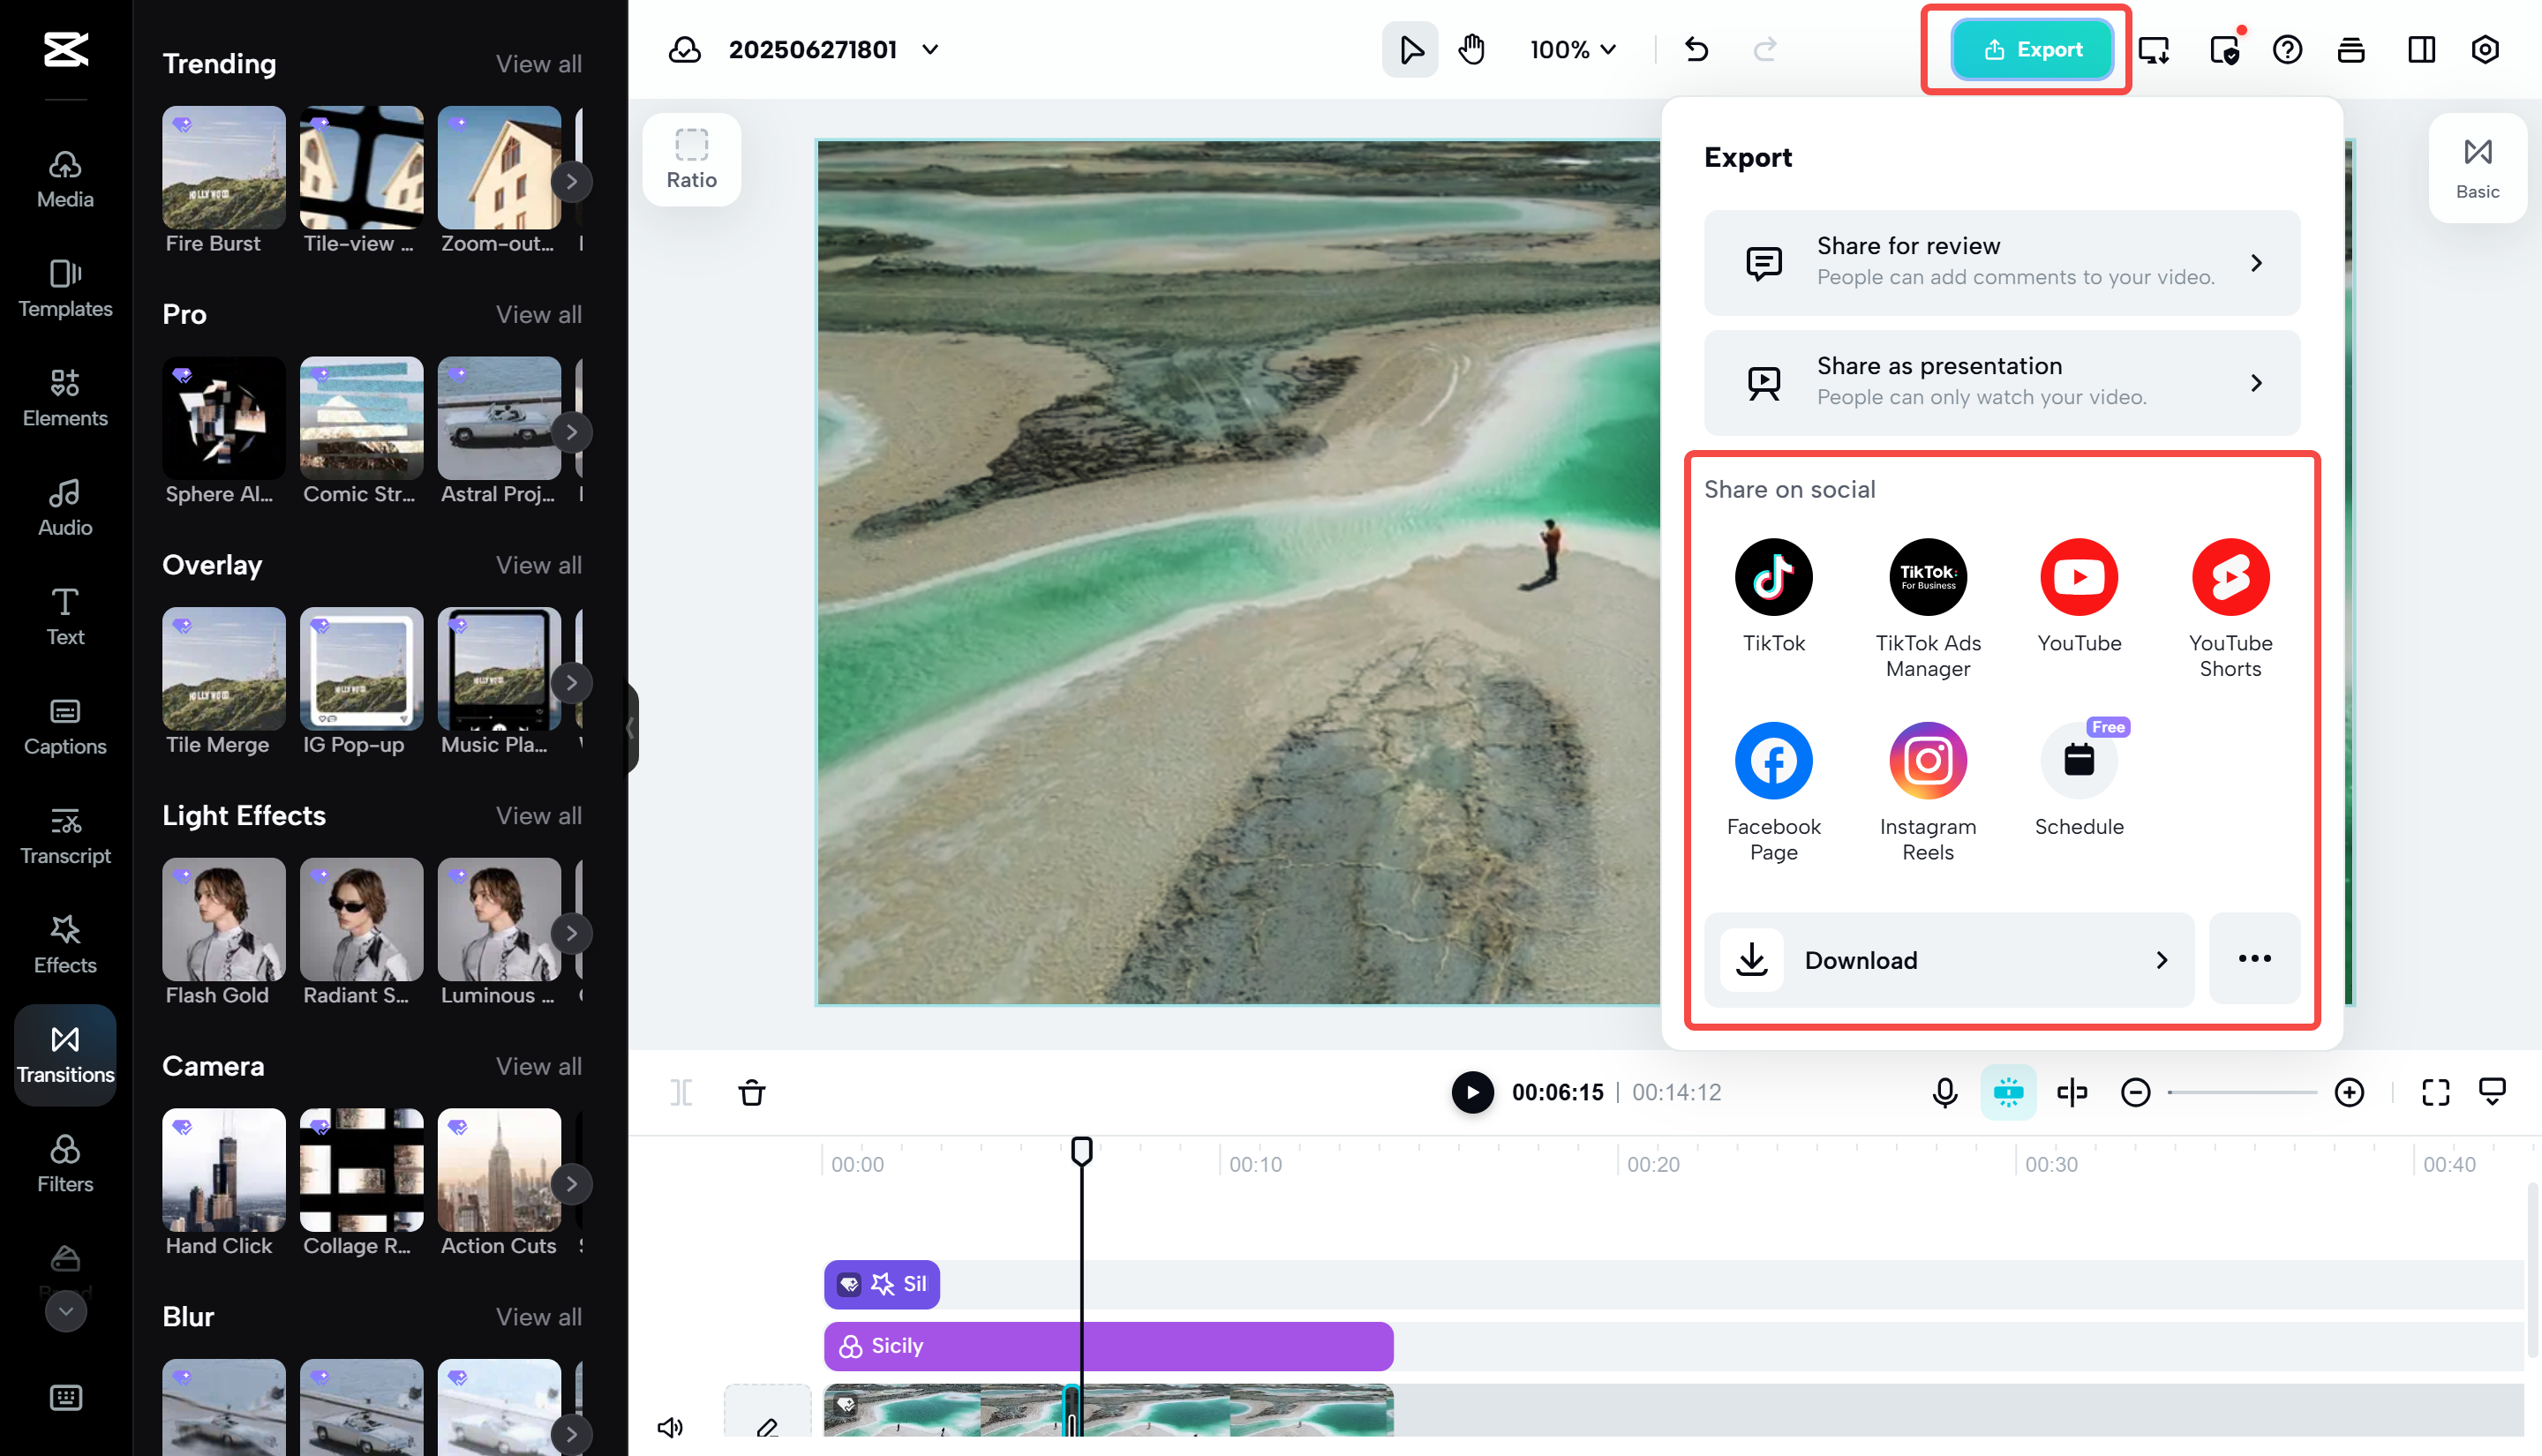Share the video to TikTok
This screenshot has height=1456, width=2542.
(x=1773, y=576)
